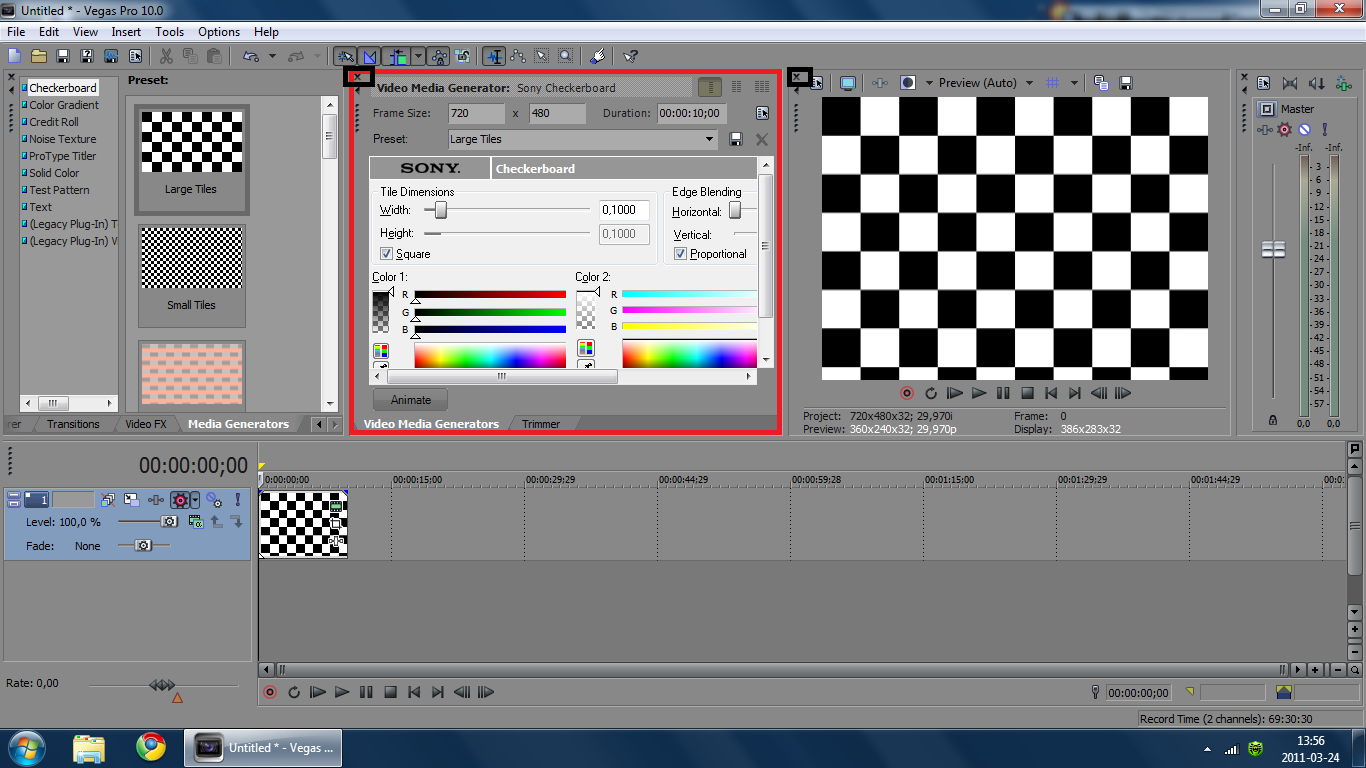Viewport: 1366px width, 768px height.
Task: Open Google Chrome from the taskbar
Action: [151, 746]
